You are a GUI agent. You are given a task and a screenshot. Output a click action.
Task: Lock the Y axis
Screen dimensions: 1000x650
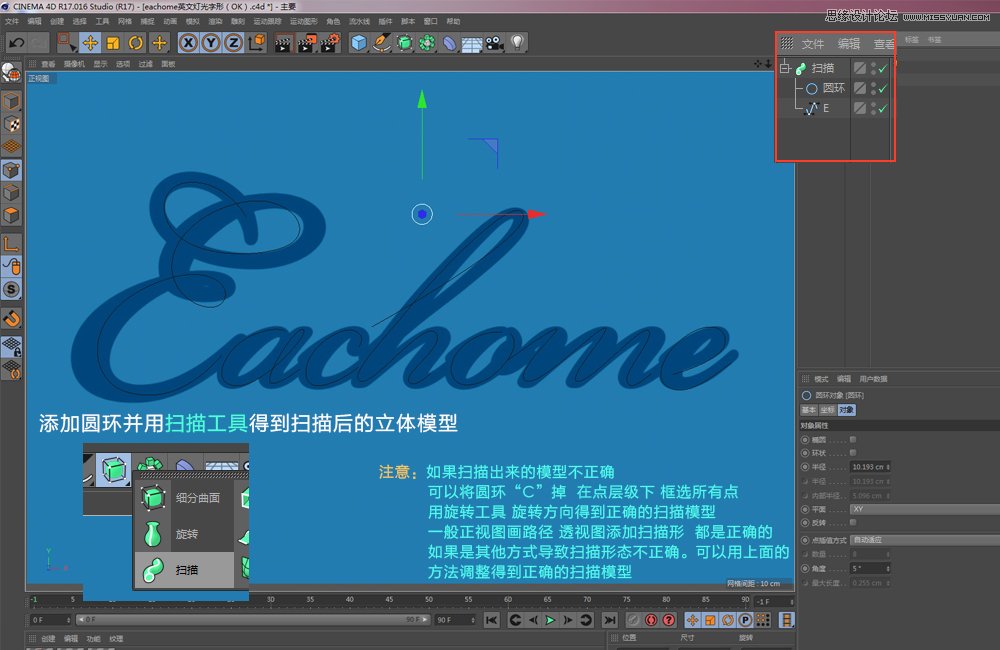[210, 42]
